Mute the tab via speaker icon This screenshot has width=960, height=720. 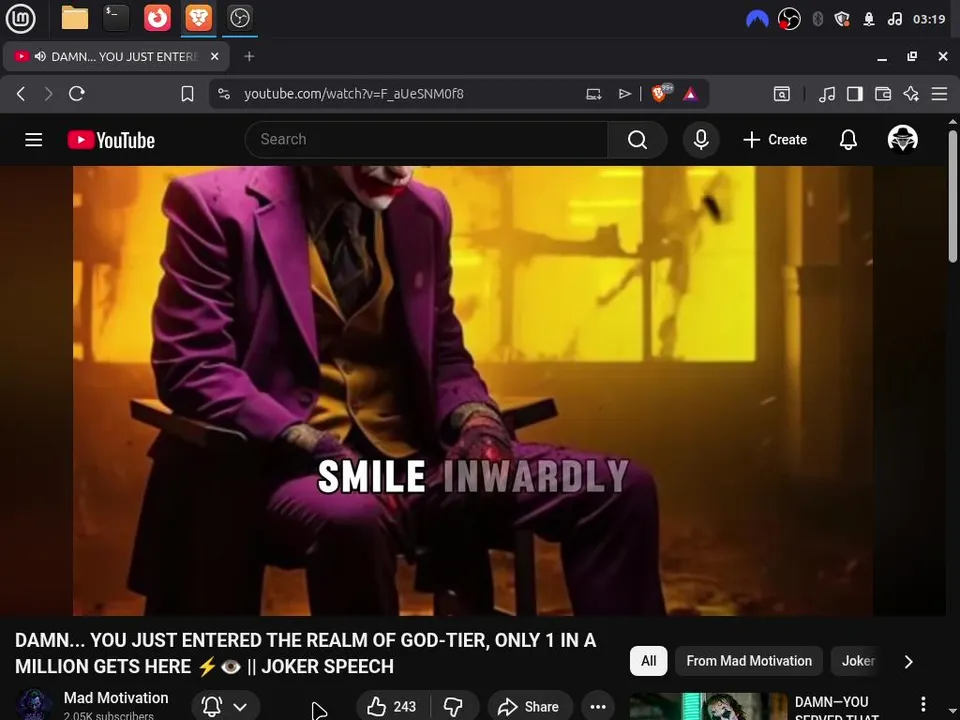[40, 56]
